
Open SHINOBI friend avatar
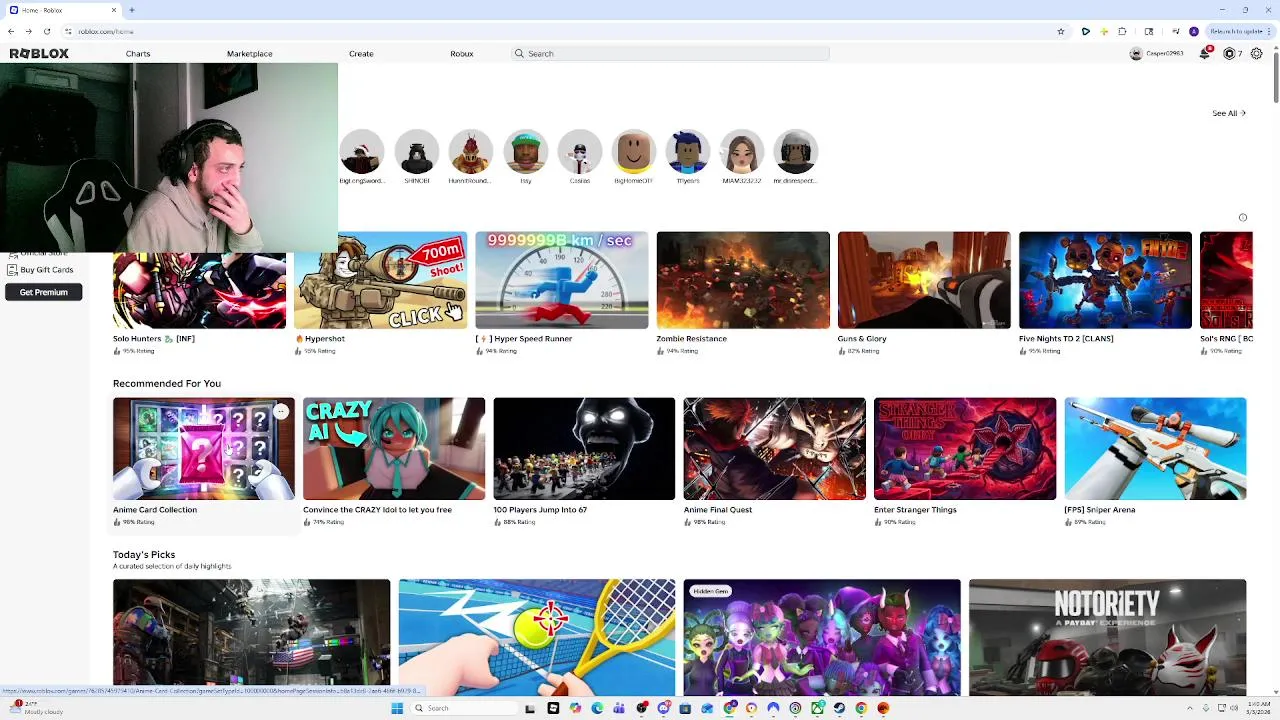[x=416, y=152]
